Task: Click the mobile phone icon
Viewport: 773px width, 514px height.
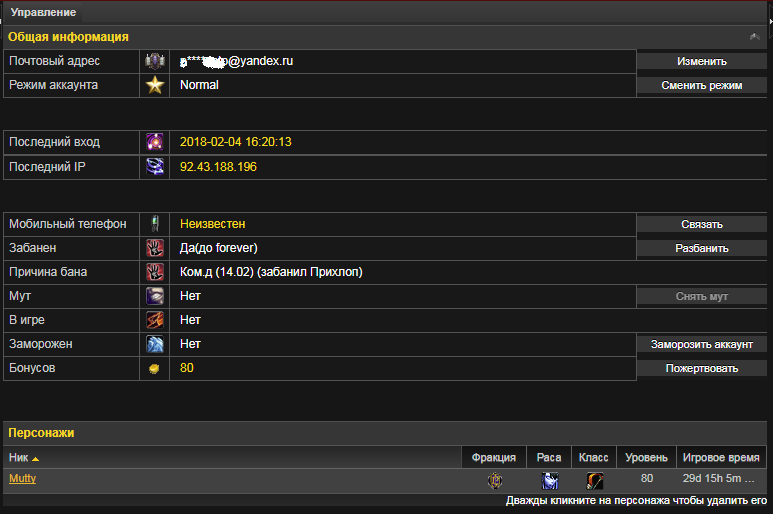Action: pyautogui.click(x=155, y=224)
